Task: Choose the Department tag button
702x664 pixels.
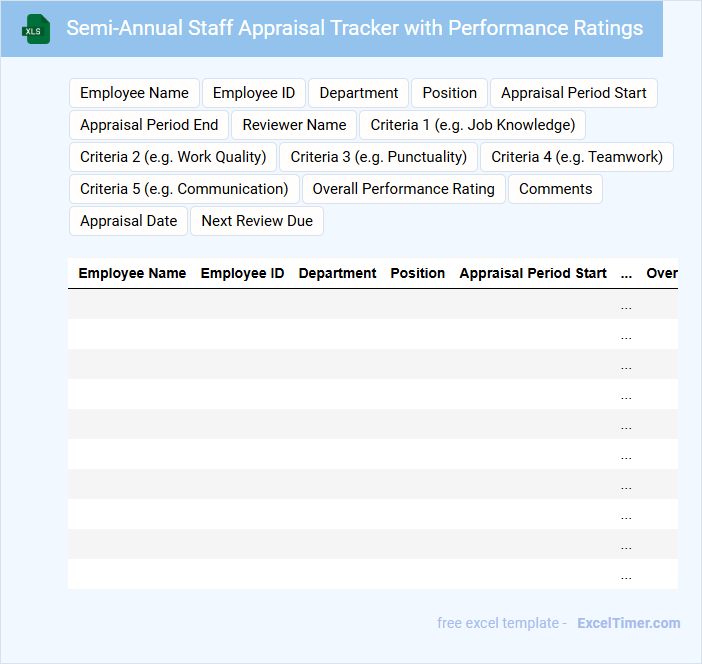Action: [359, 93]
